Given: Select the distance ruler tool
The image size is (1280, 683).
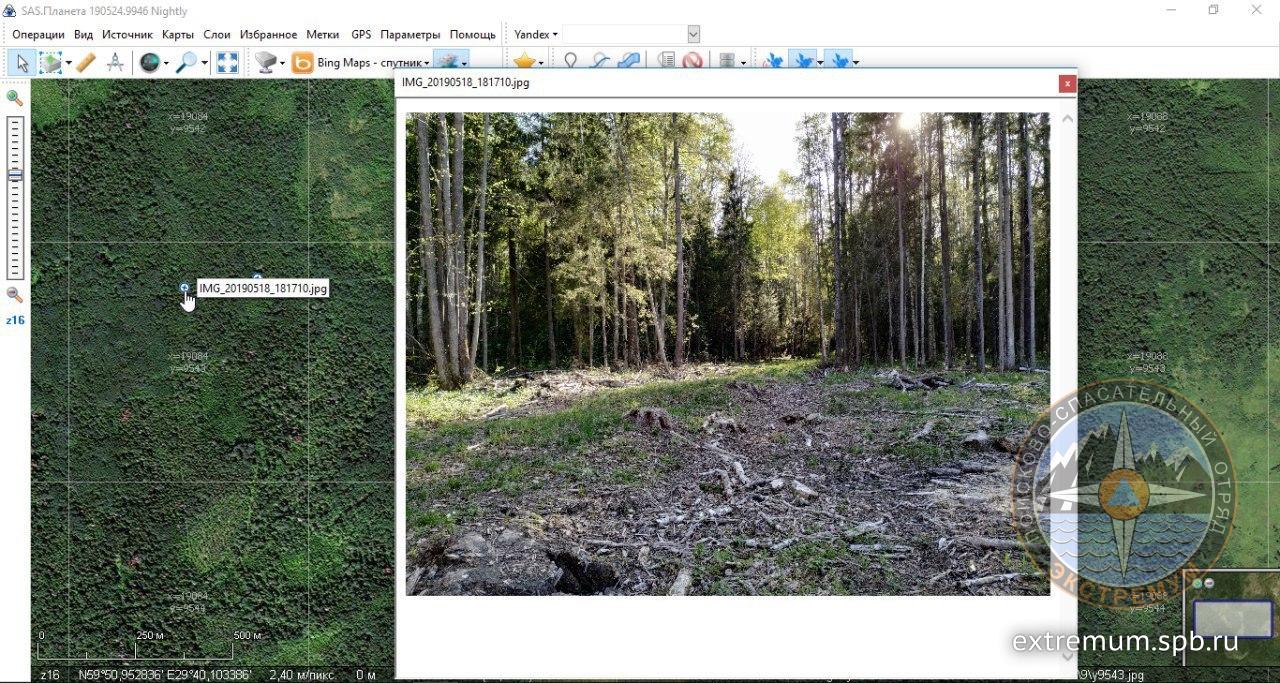Looking at the screenshot, I should (x=86, y=63).
